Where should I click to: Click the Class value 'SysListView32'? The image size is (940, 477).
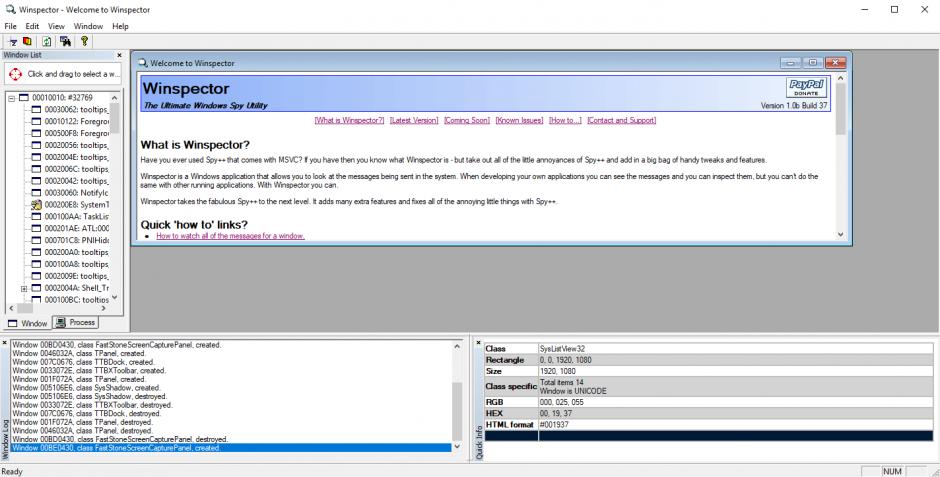[562, 349]
